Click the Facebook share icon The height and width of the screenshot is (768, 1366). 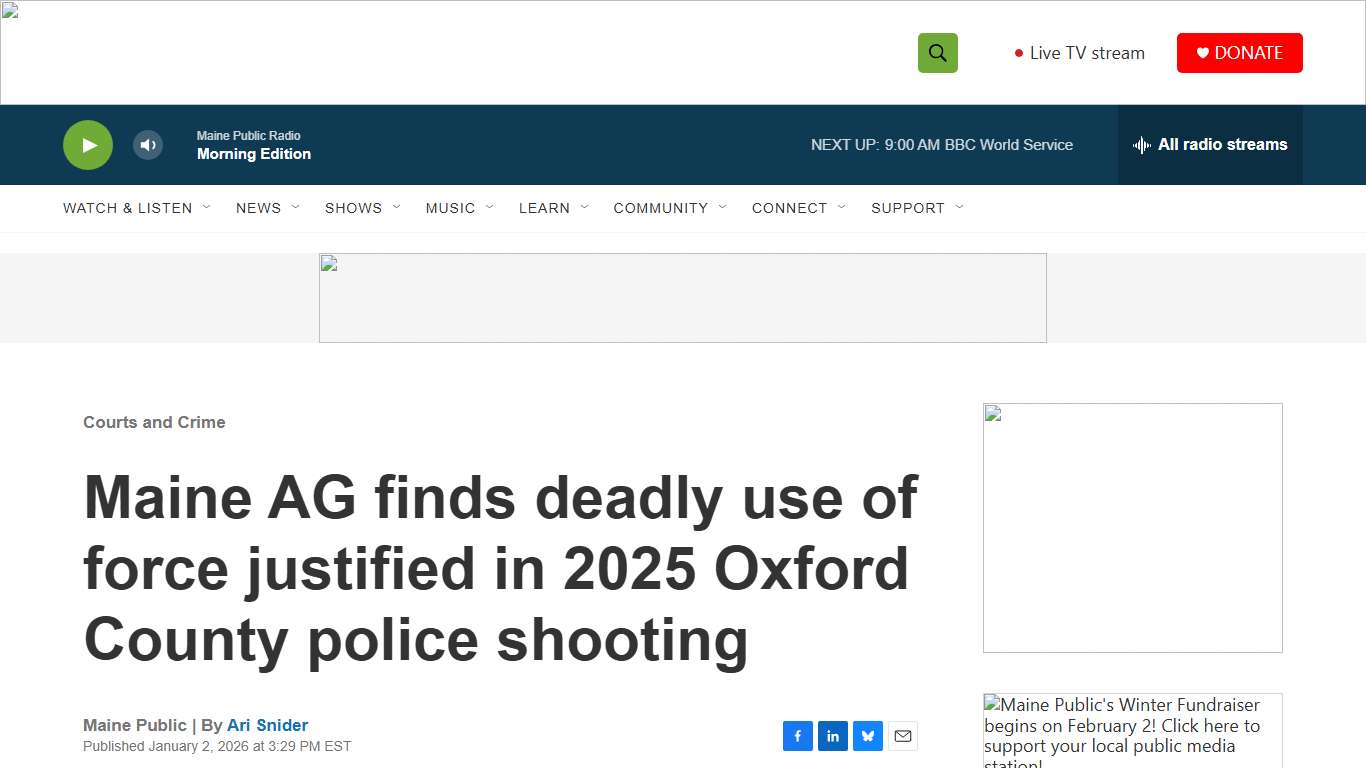(797, 735)
